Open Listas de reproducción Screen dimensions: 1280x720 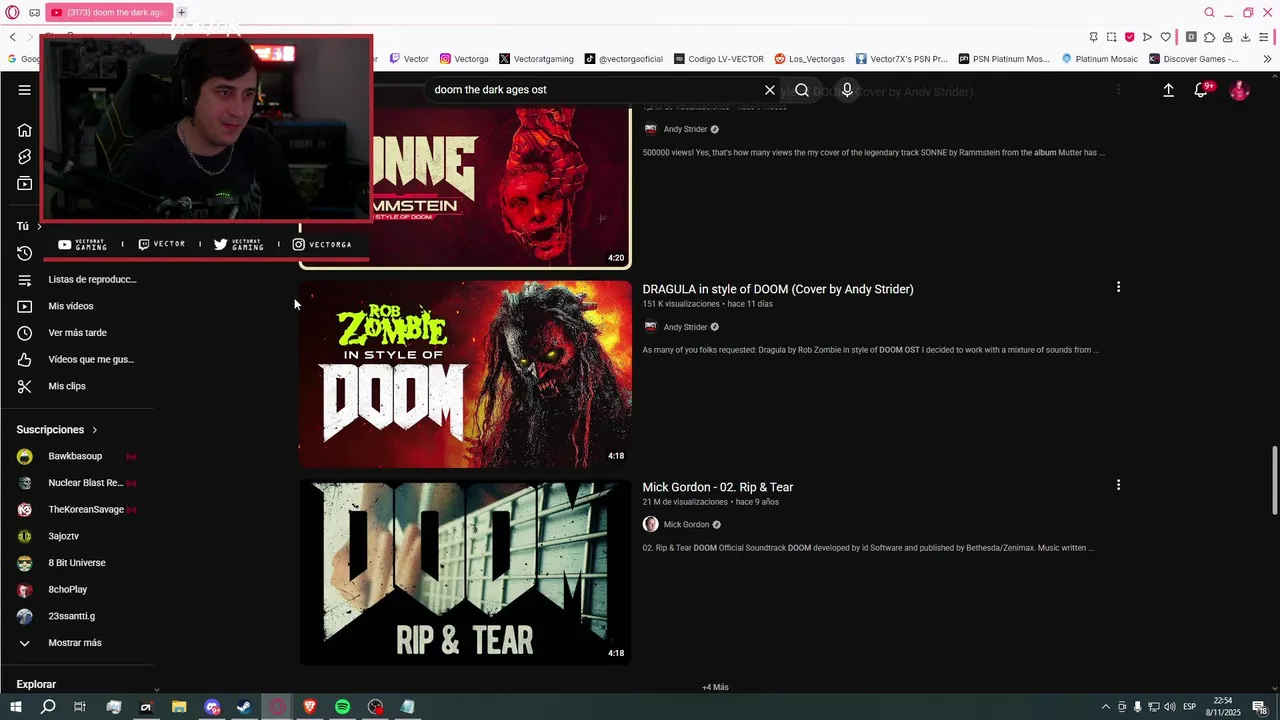pyautogui.click(x=92, y=280)
